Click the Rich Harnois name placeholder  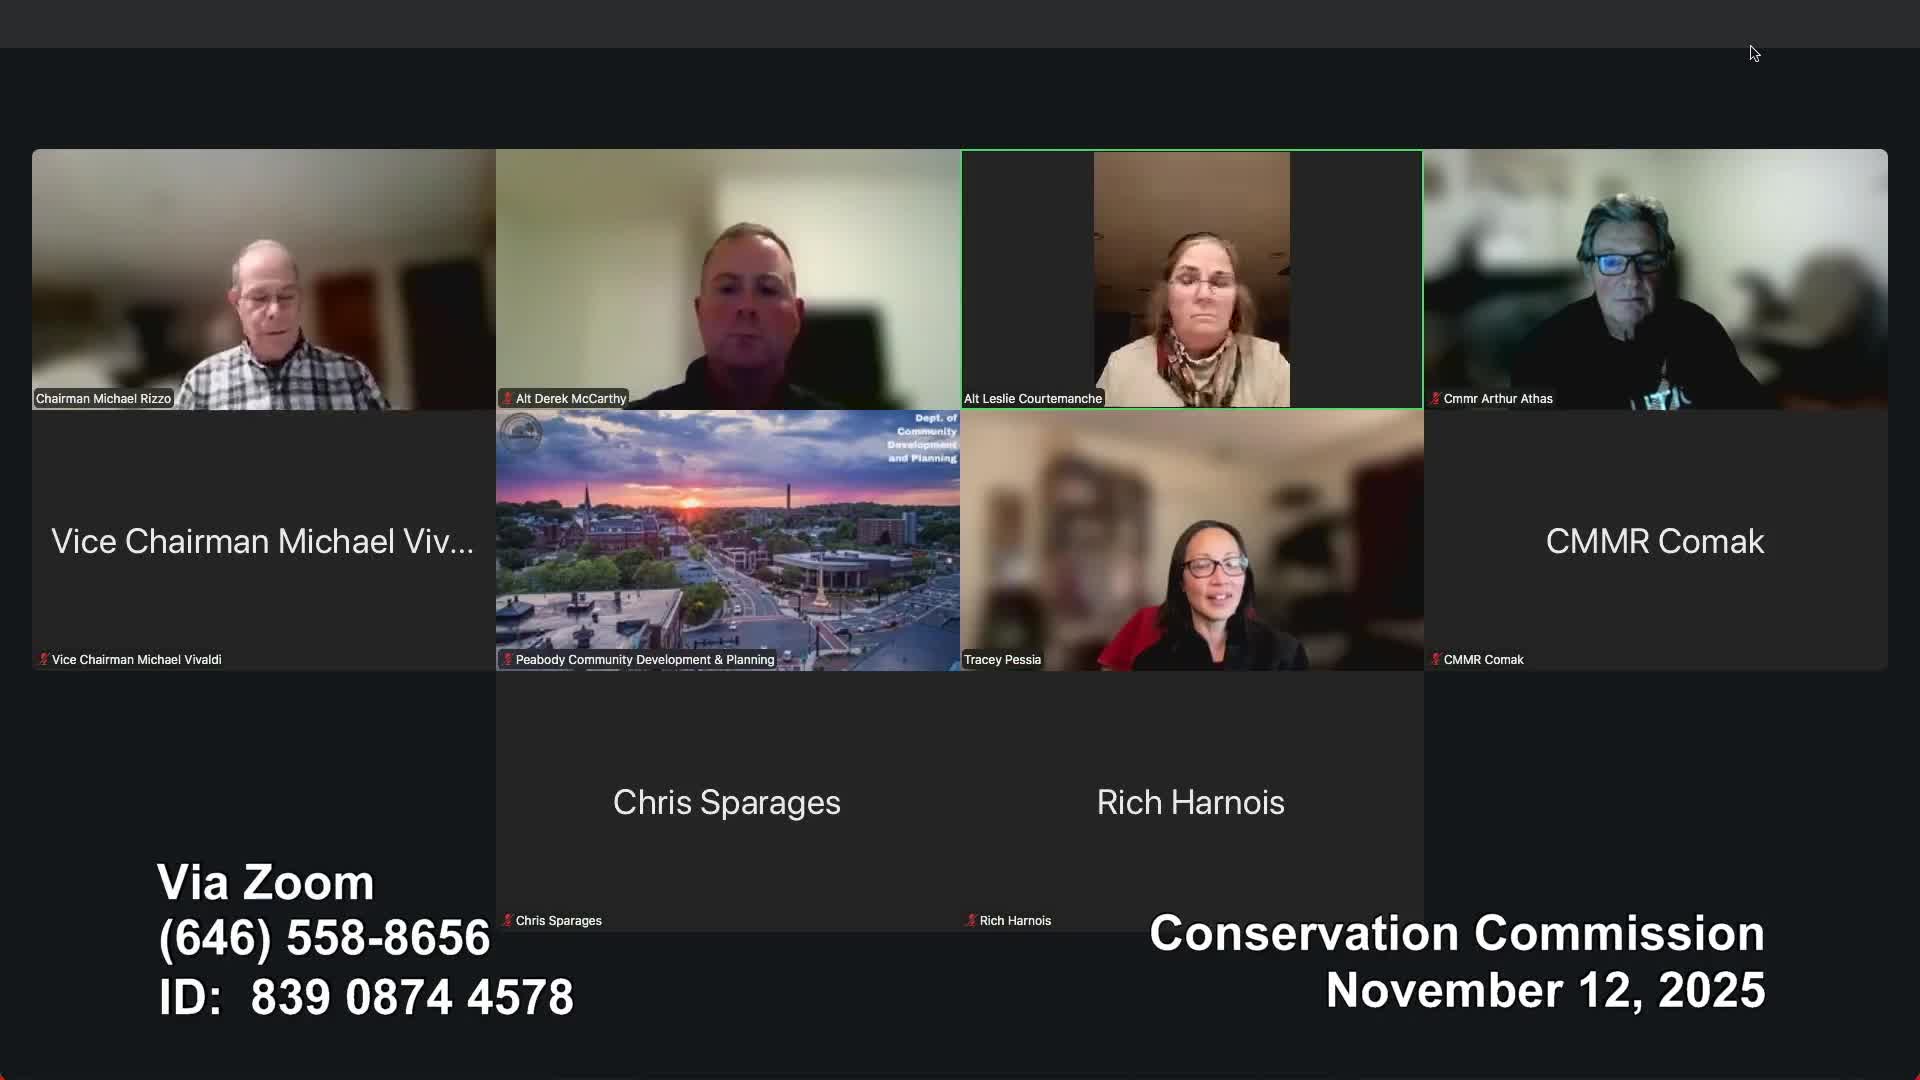[1190, 802]
